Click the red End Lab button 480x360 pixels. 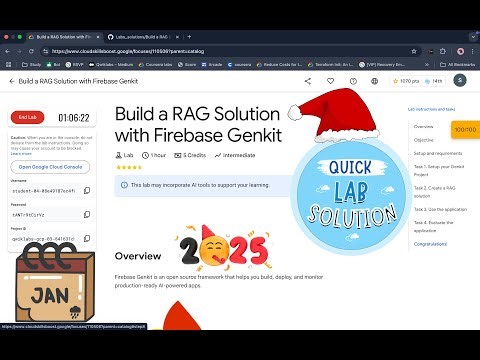point(27,117)
